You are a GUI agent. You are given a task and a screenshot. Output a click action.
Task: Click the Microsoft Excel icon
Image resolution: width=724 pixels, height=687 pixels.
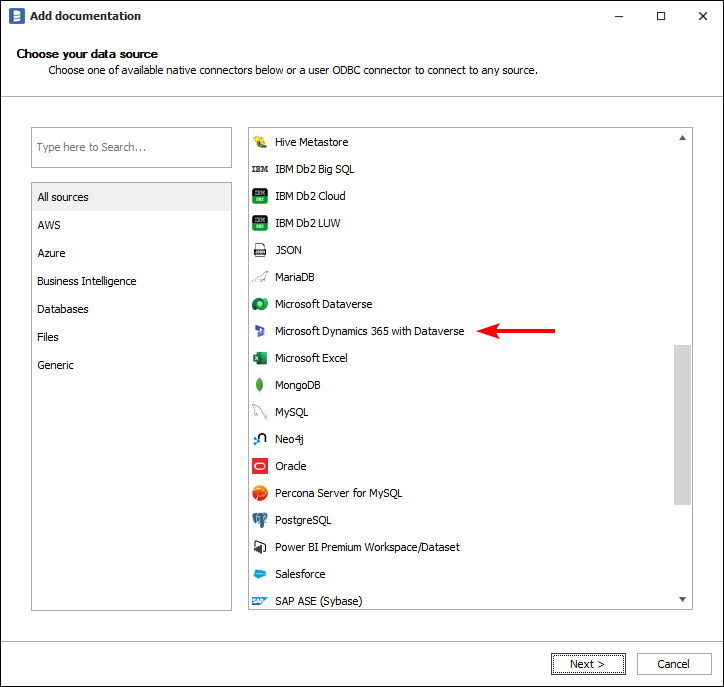(x=259, y=358)
